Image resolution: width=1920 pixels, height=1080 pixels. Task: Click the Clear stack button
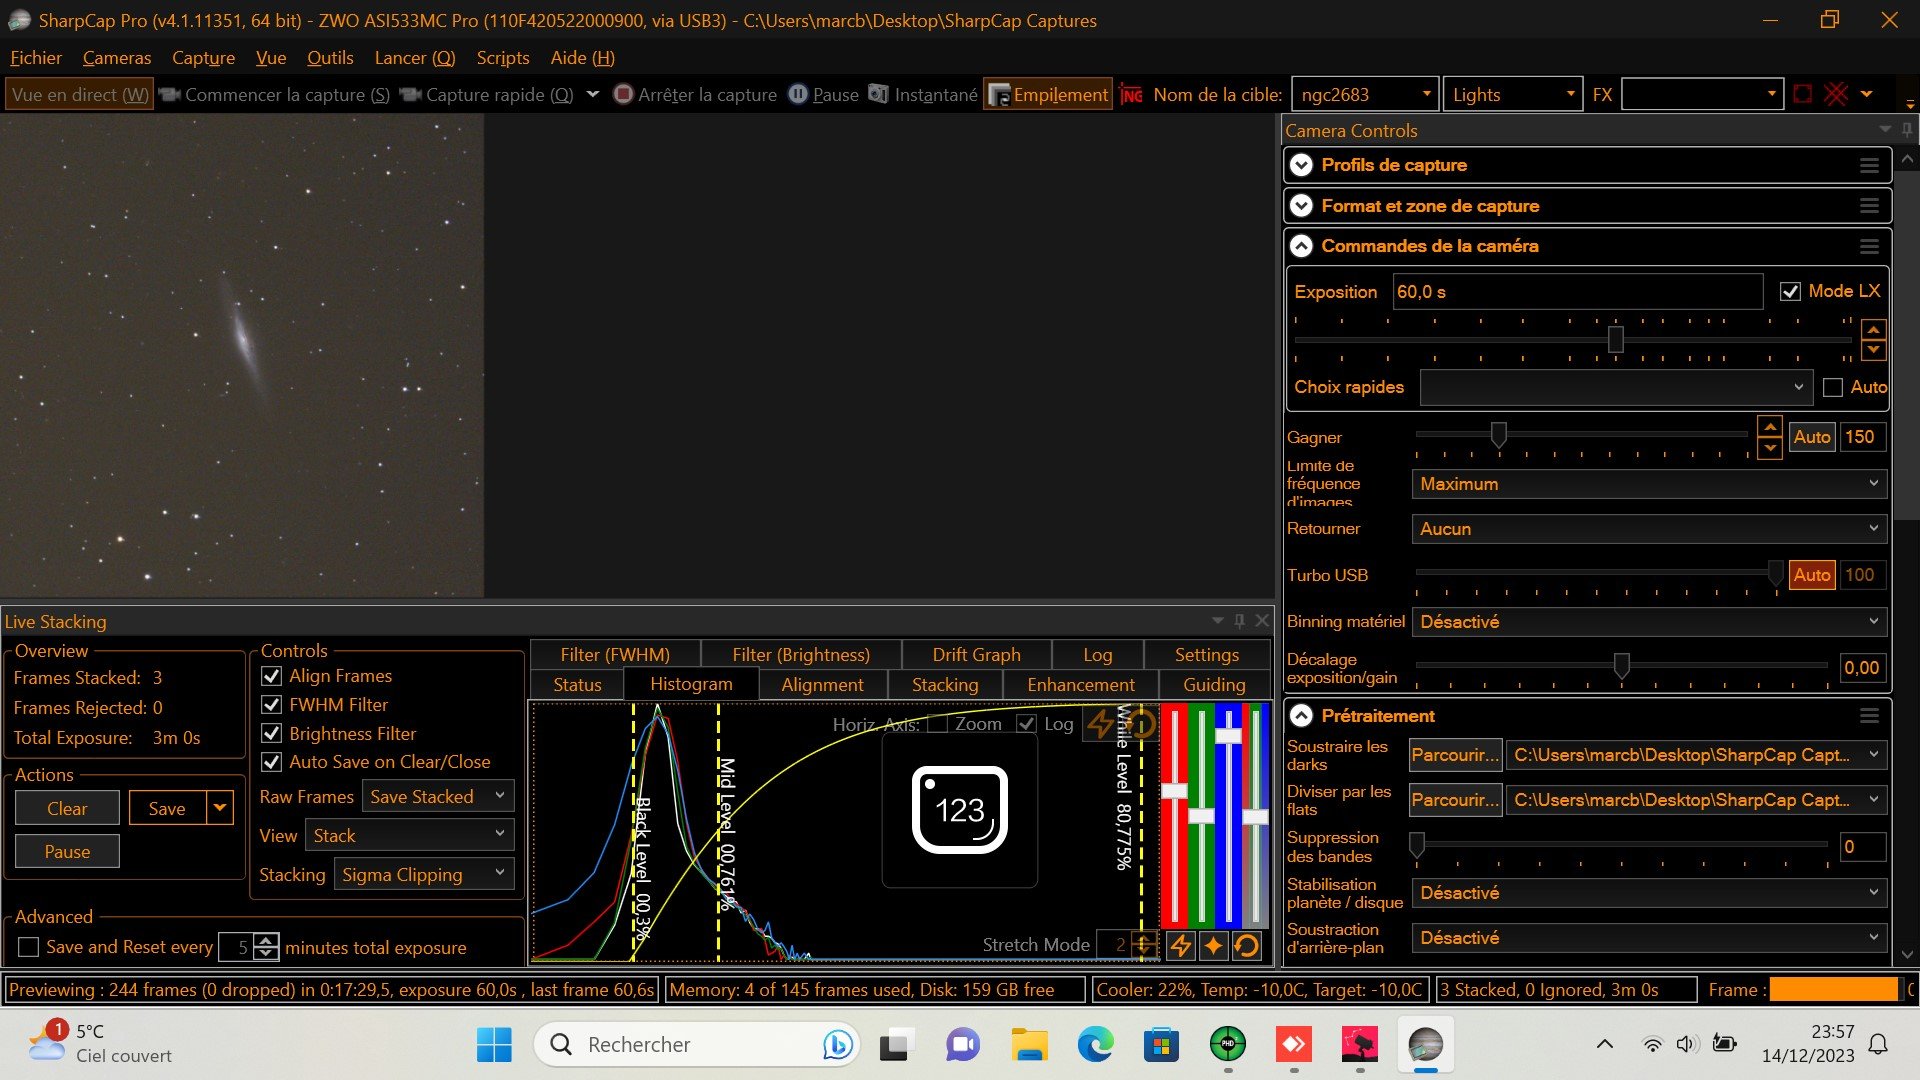pos(67,808)
